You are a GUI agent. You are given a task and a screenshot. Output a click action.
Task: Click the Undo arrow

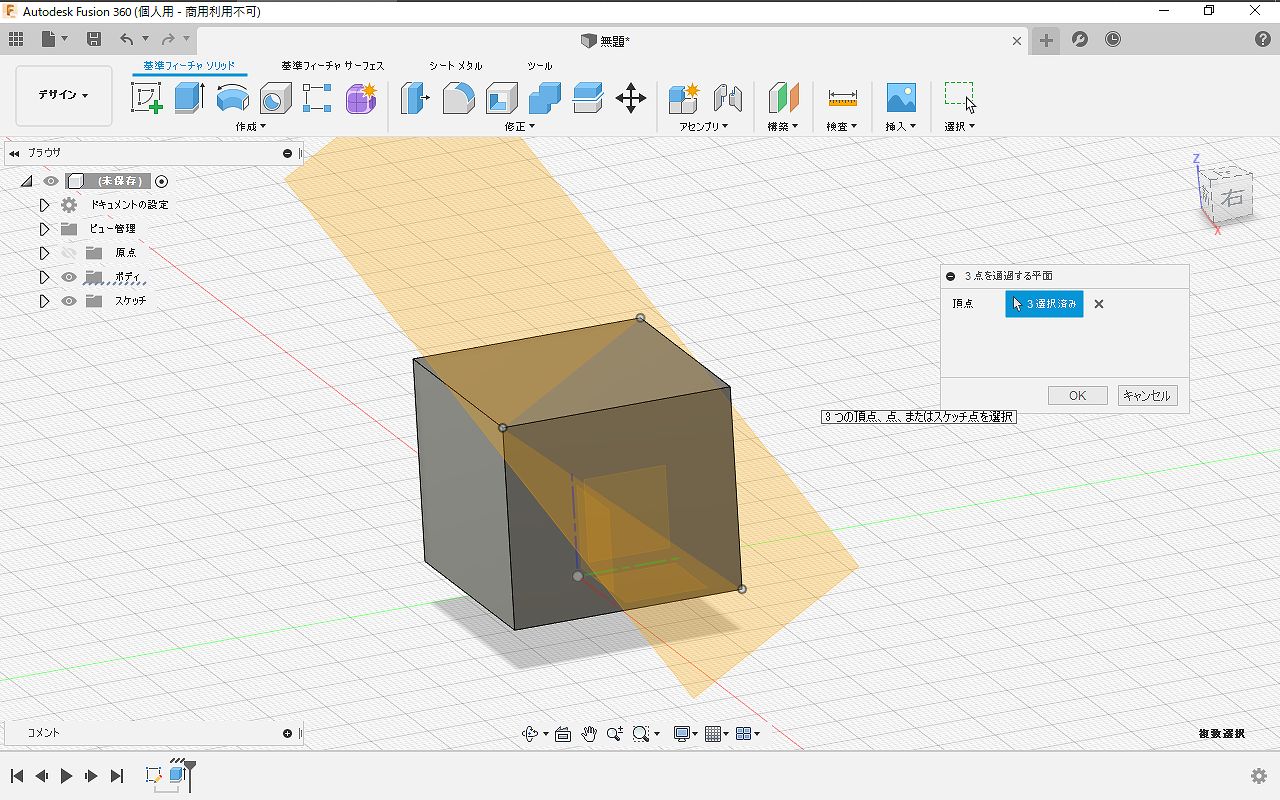coord(126,39)
